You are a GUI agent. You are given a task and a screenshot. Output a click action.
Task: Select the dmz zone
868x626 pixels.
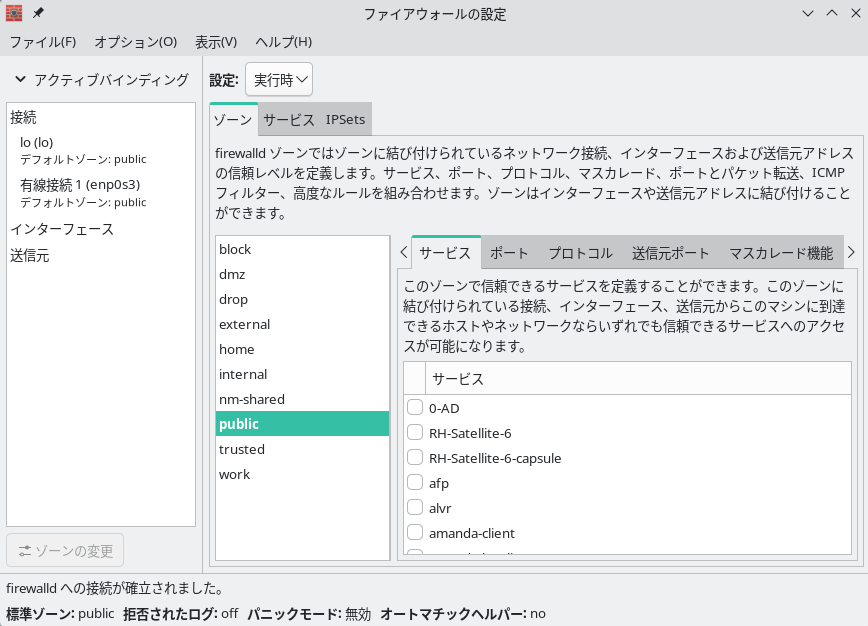point(232,274)
